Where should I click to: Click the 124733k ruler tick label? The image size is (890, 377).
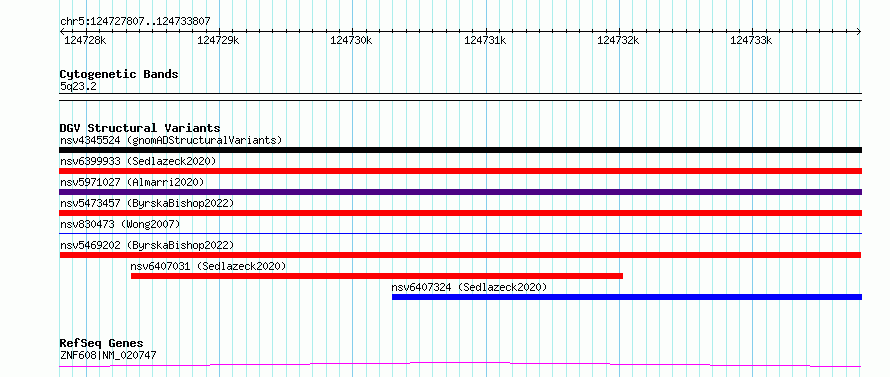point(752,40)
